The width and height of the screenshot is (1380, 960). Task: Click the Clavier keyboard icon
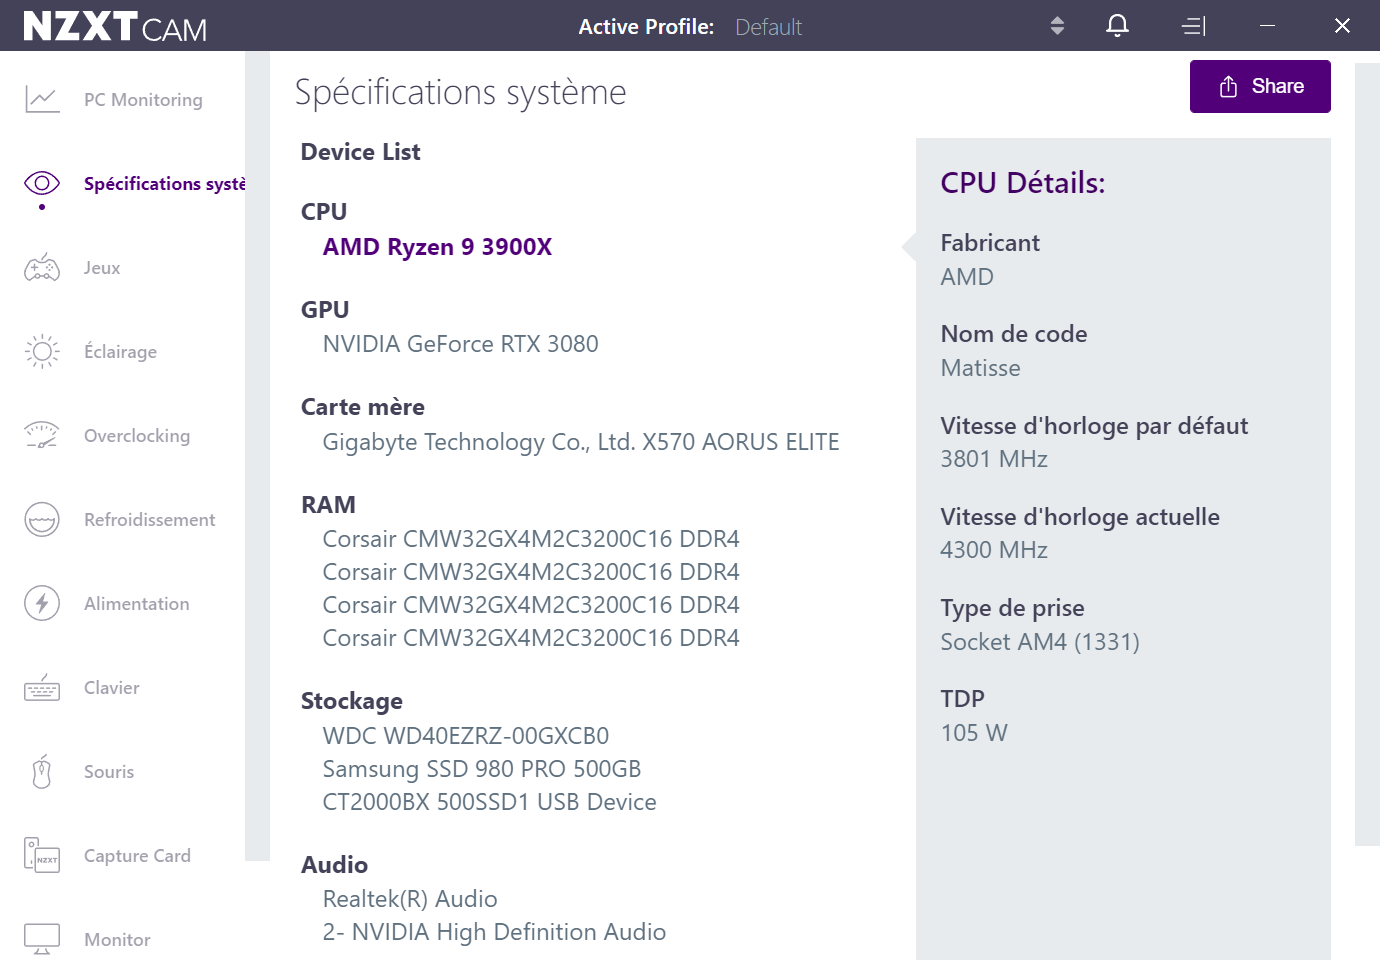42,687
